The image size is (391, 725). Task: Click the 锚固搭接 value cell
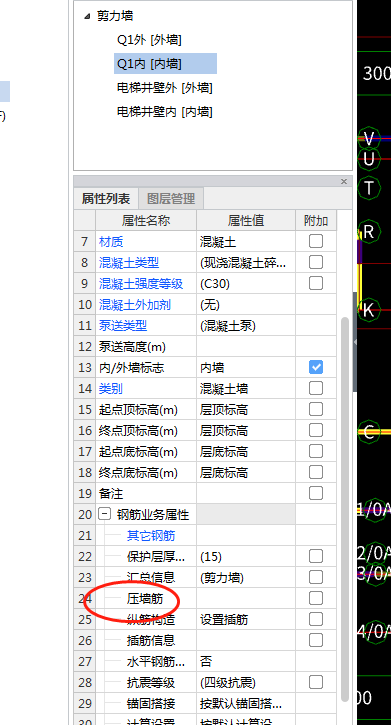point(246,704)
